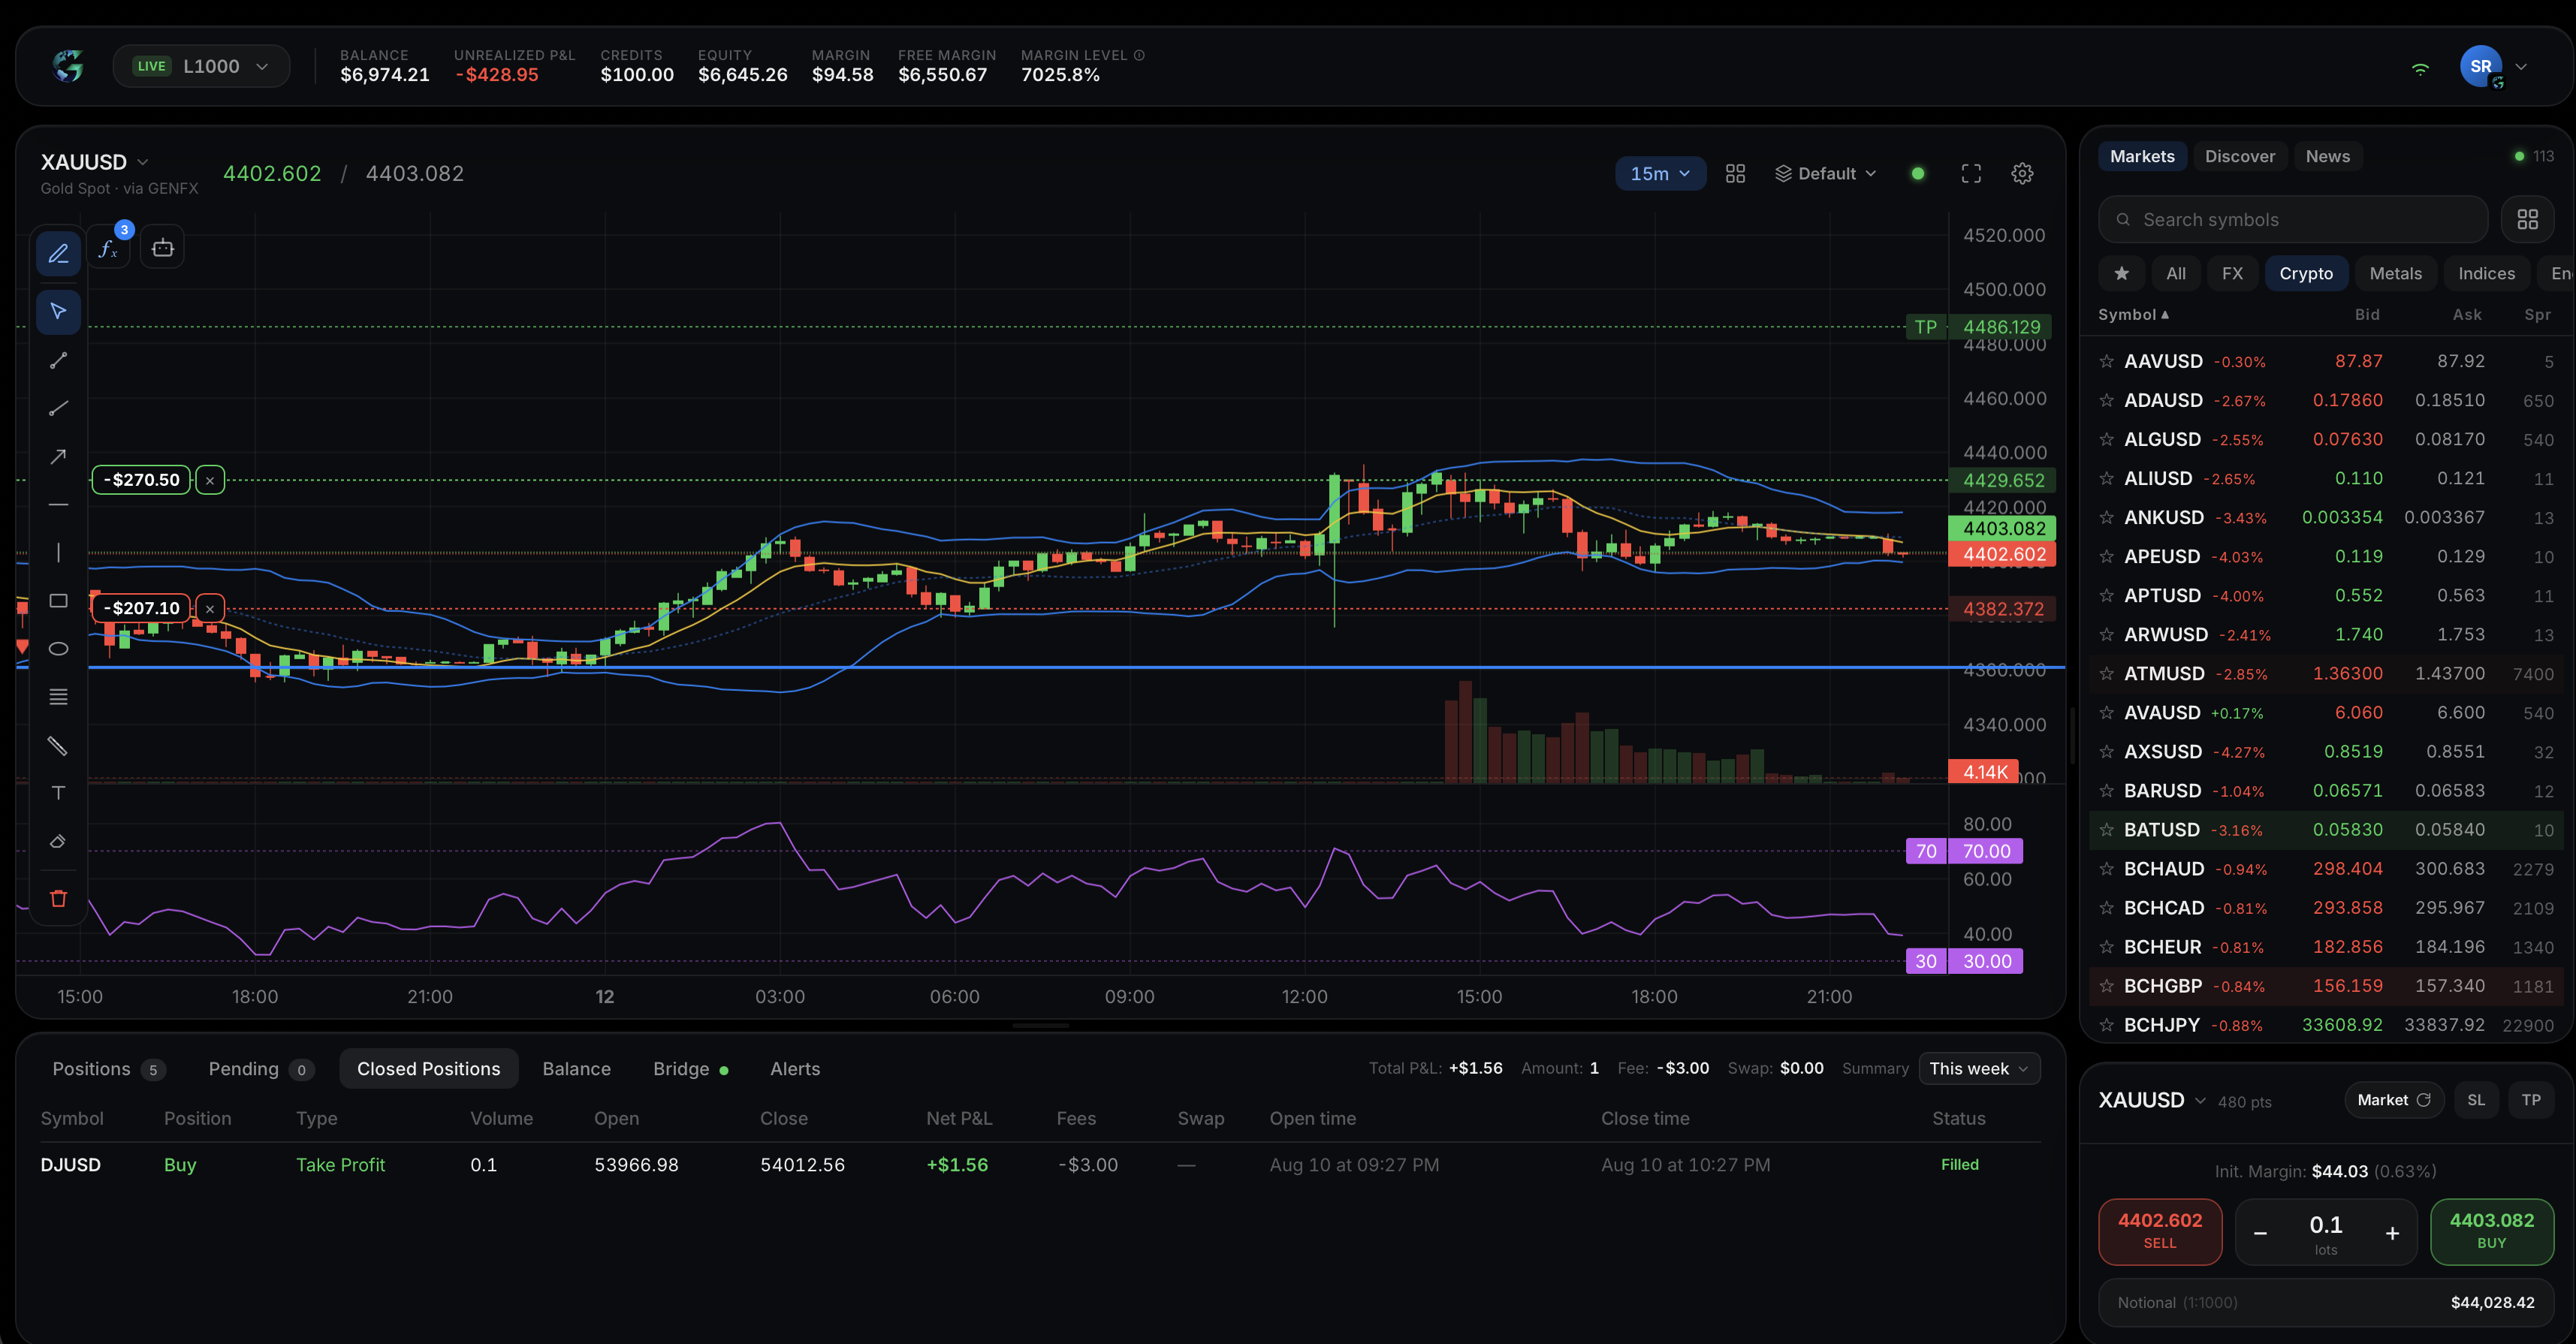The image size is (2576, 1344).
Task: Open the Alerts tab
Action: click(x=795, y=1069)
